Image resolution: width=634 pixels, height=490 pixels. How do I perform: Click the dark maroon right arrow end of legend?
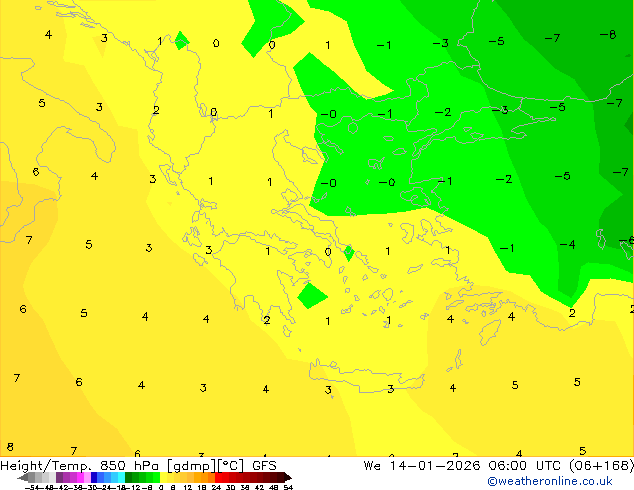tap(288, 478)
